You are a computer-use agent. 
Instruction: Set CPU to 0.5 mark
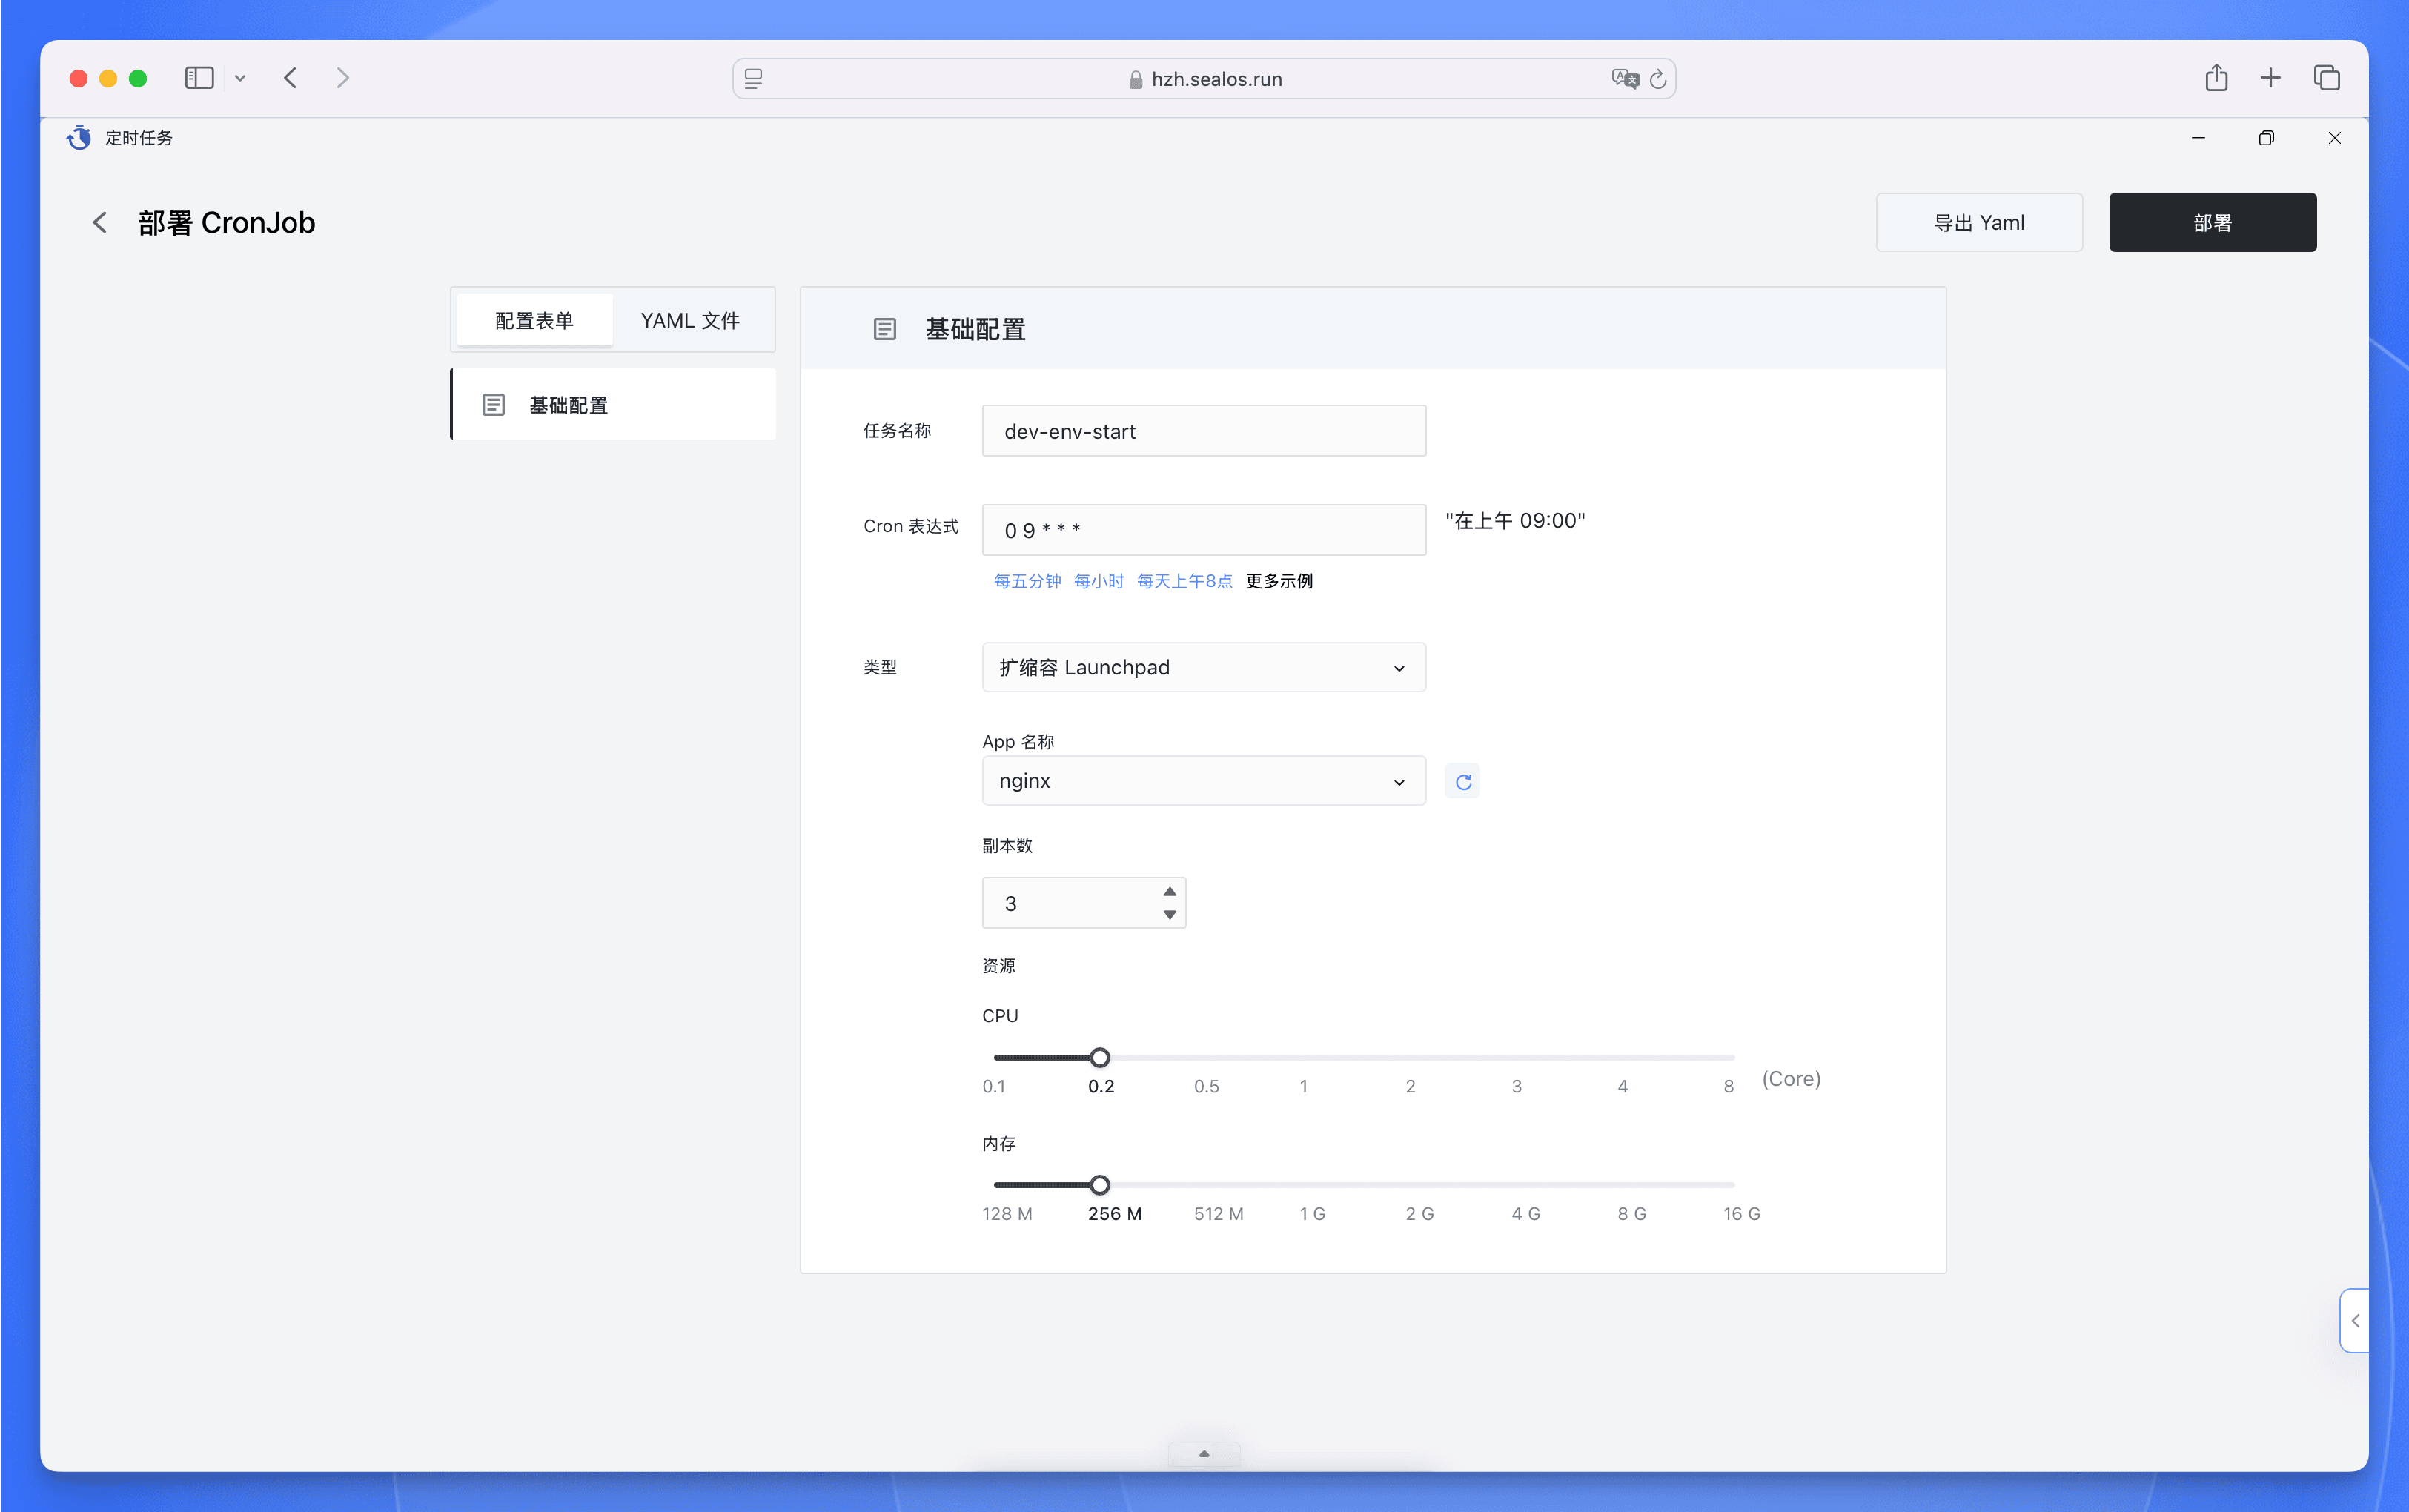pyautogui.click(x=1206, y=1086)
